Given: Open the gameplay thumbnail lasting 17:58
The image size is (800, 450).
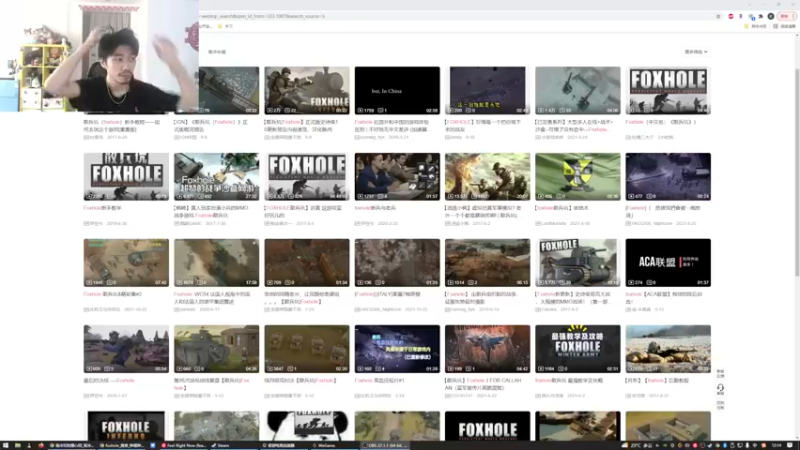Looking at the screenshot, I should (x=216, y=262).
